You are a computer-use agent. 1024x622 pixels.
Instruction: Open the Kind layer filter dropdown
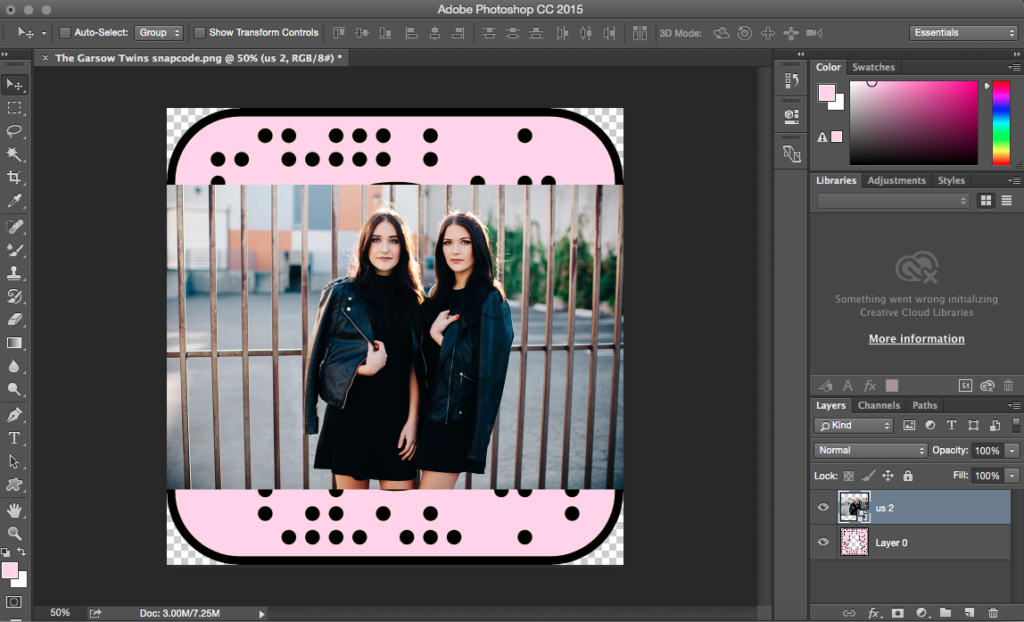click(x=853, y=425)
